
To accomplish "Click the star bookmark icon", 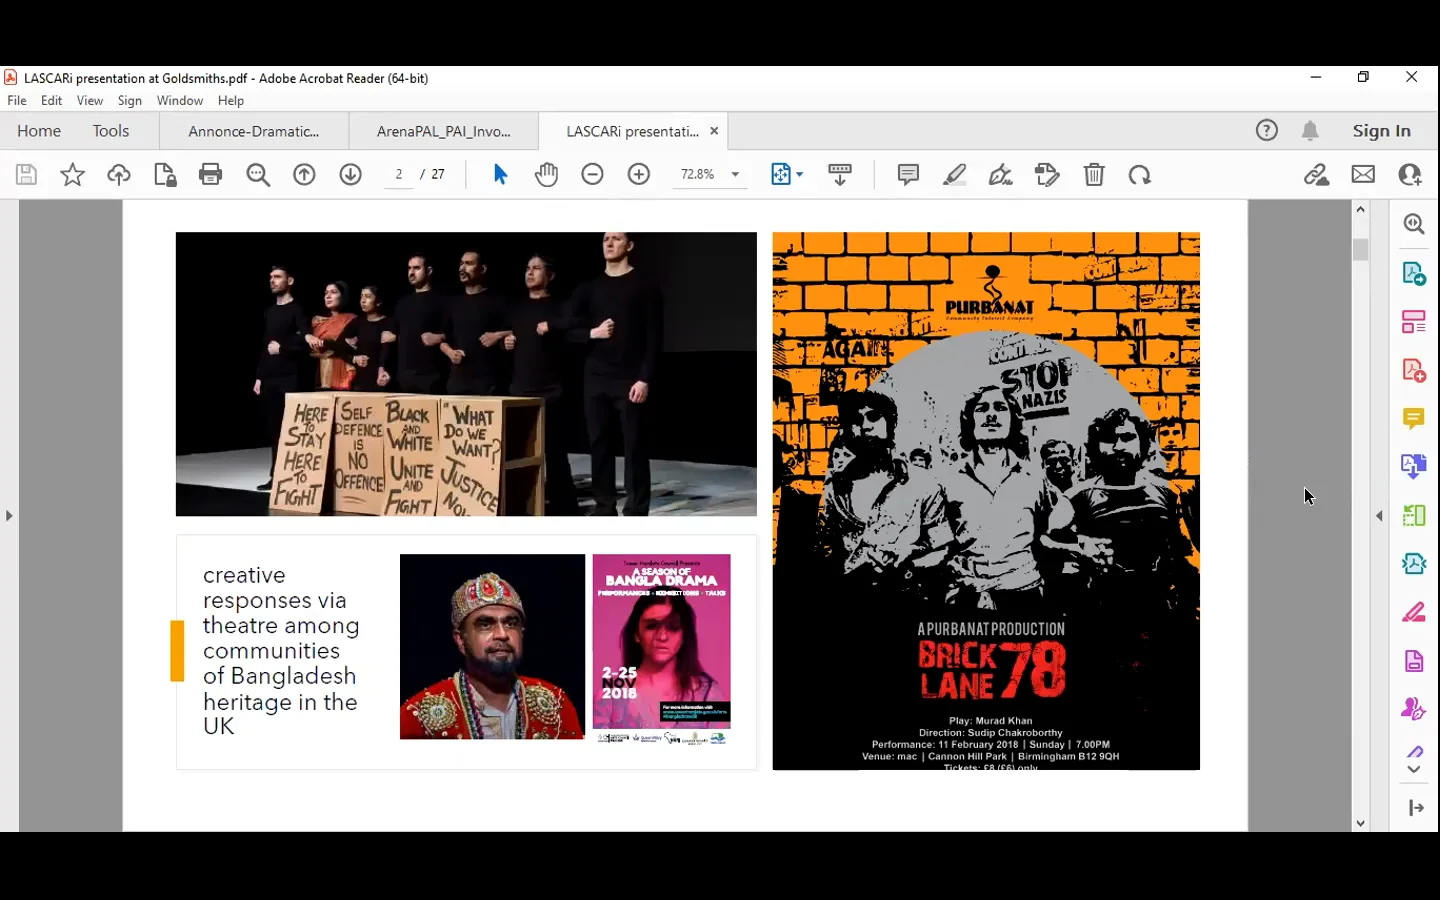I will (72, 175).
